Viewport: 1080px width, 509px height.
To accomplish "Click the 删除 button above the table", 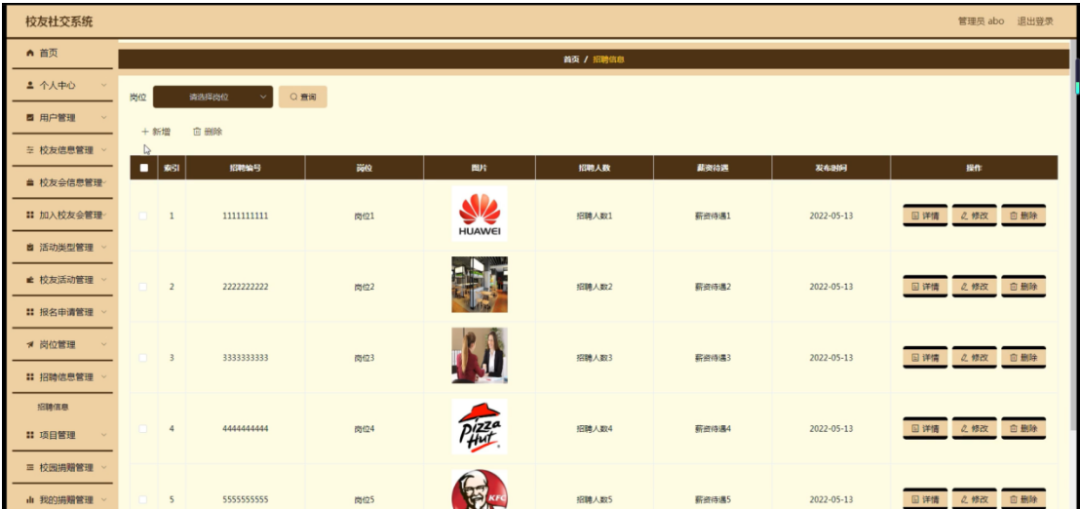I will pyautogui.click(x=208, y=132).
